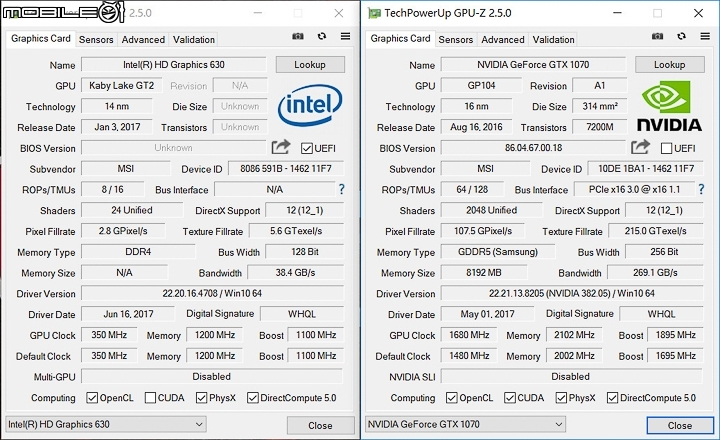Click the Intel logo
Viewport: 720px width, 440px height.
click(310, 105)
